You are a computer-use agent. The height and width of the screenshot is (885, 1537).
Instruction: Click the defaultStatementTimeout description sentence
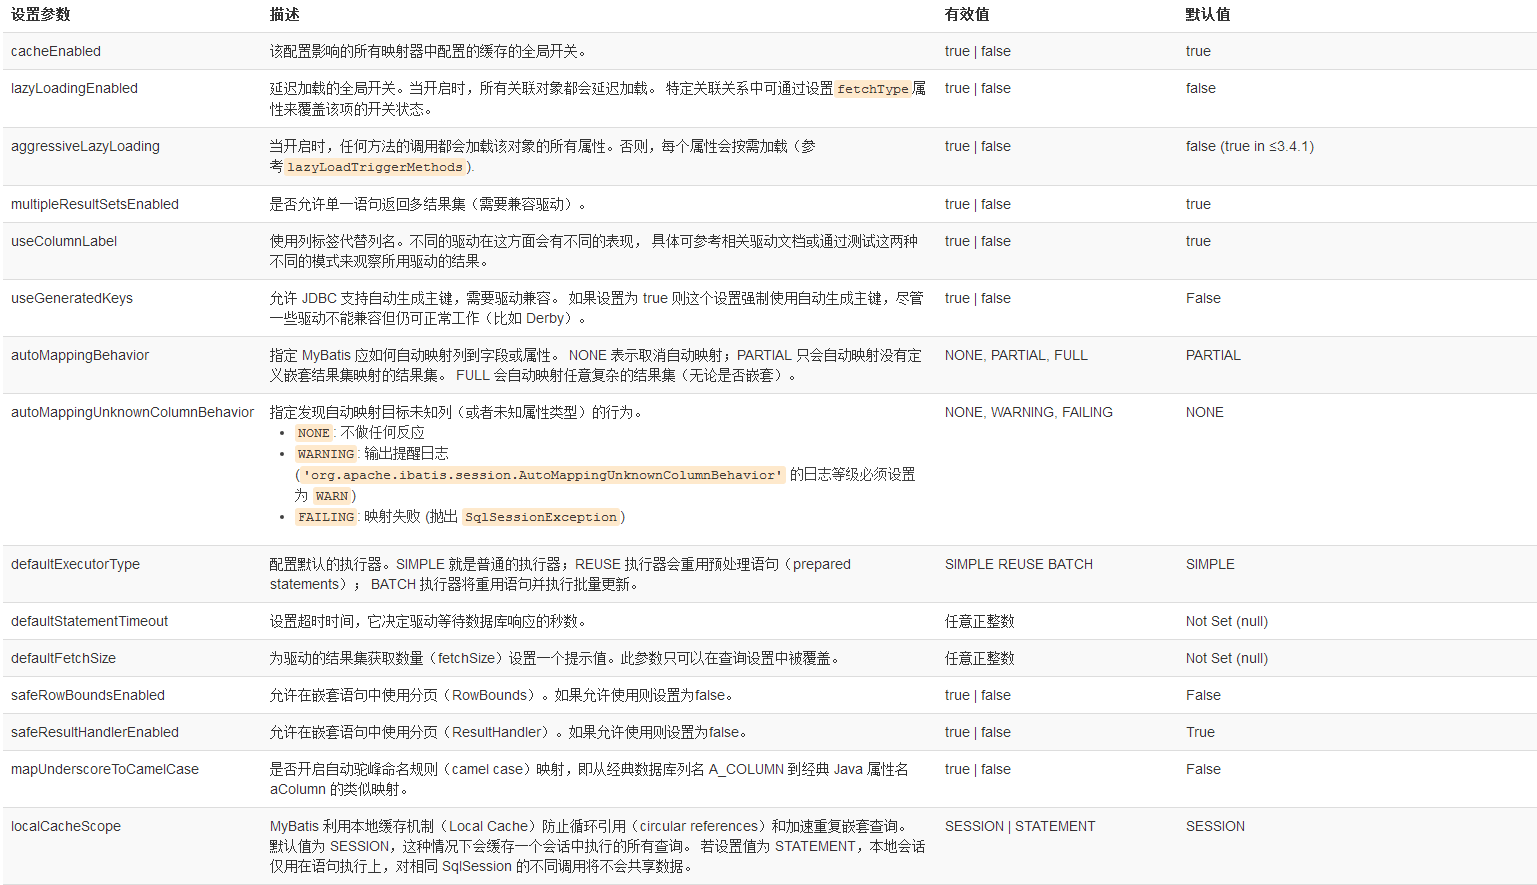[428, 621]
